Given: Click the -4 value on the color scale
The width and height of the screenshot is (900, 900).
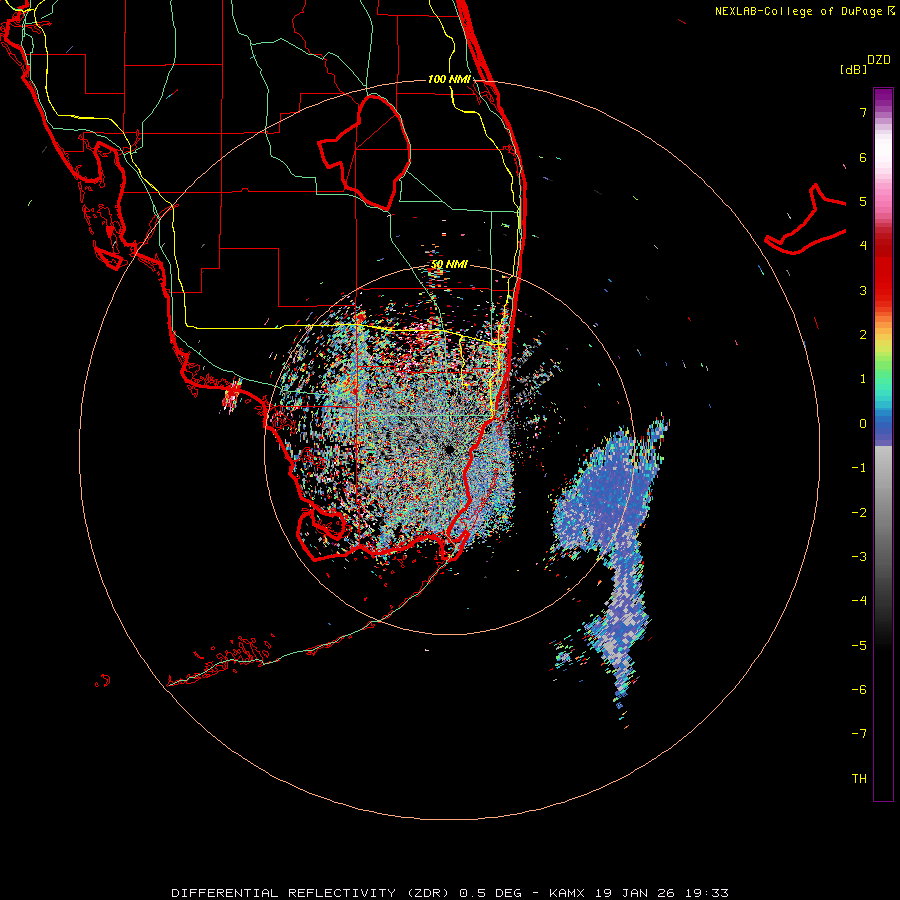Looking at the screenshot, I should pos(859,600).
